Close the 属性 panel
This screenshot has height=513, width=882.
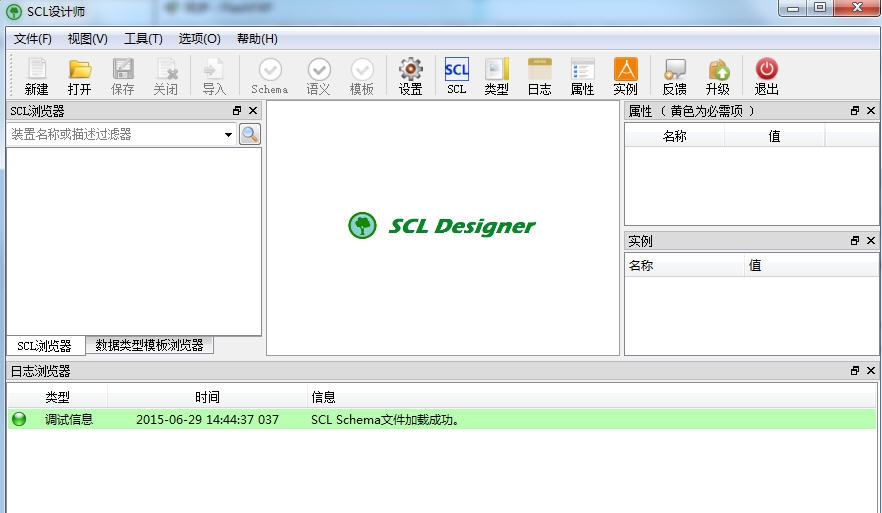[x=871, y=111]
